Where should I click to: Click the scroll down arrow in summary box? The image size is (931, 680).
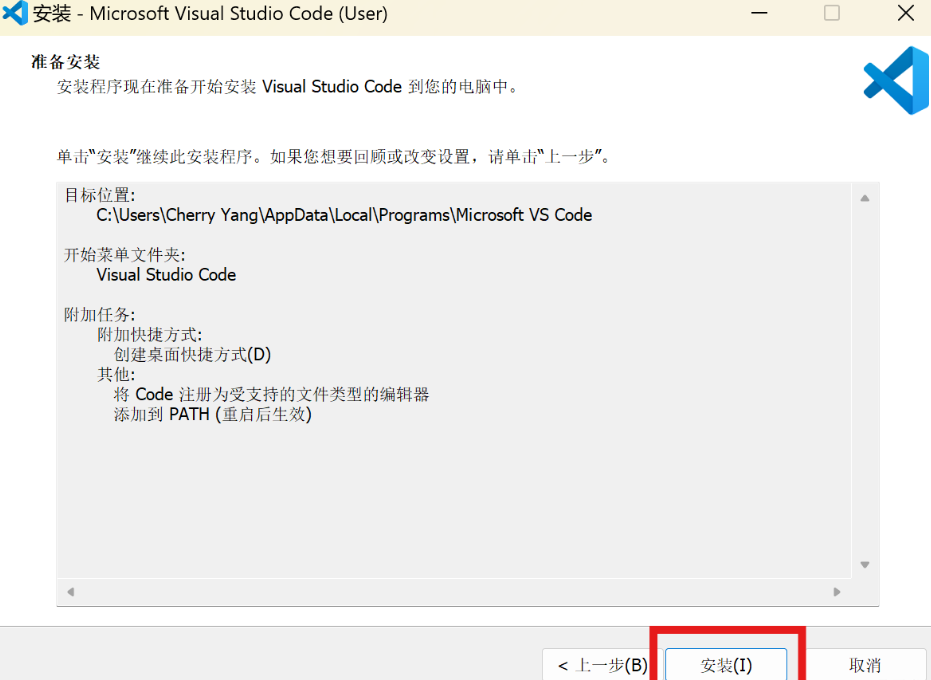(865, 565)
